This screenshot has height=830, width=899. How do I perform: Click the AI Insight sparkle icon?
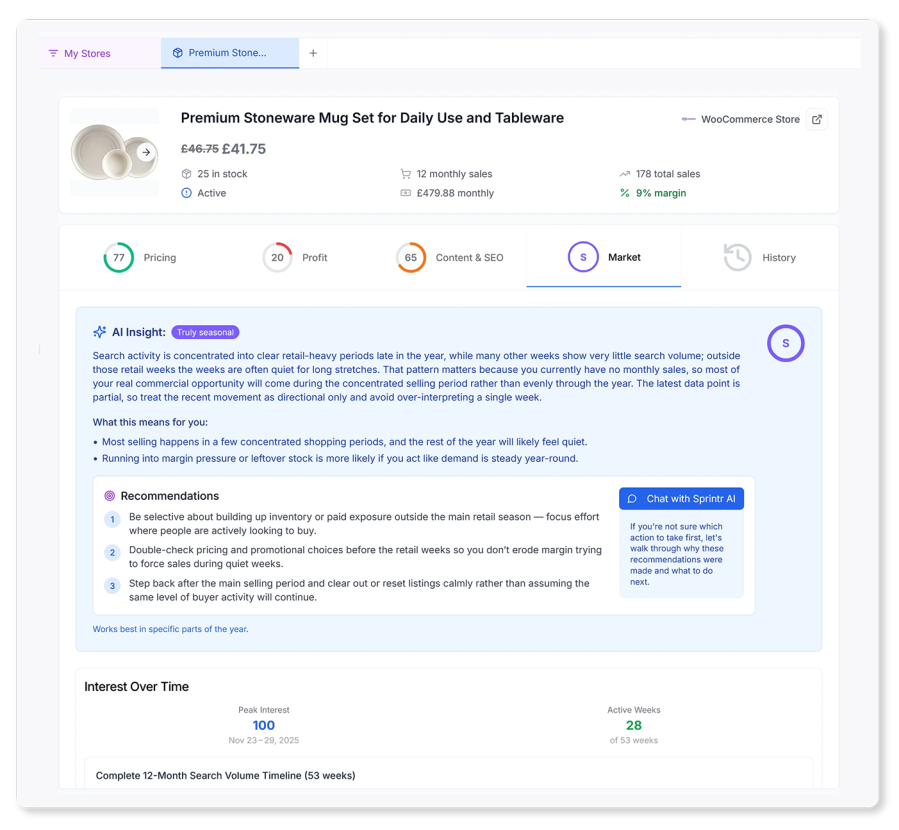click(100, 332)
